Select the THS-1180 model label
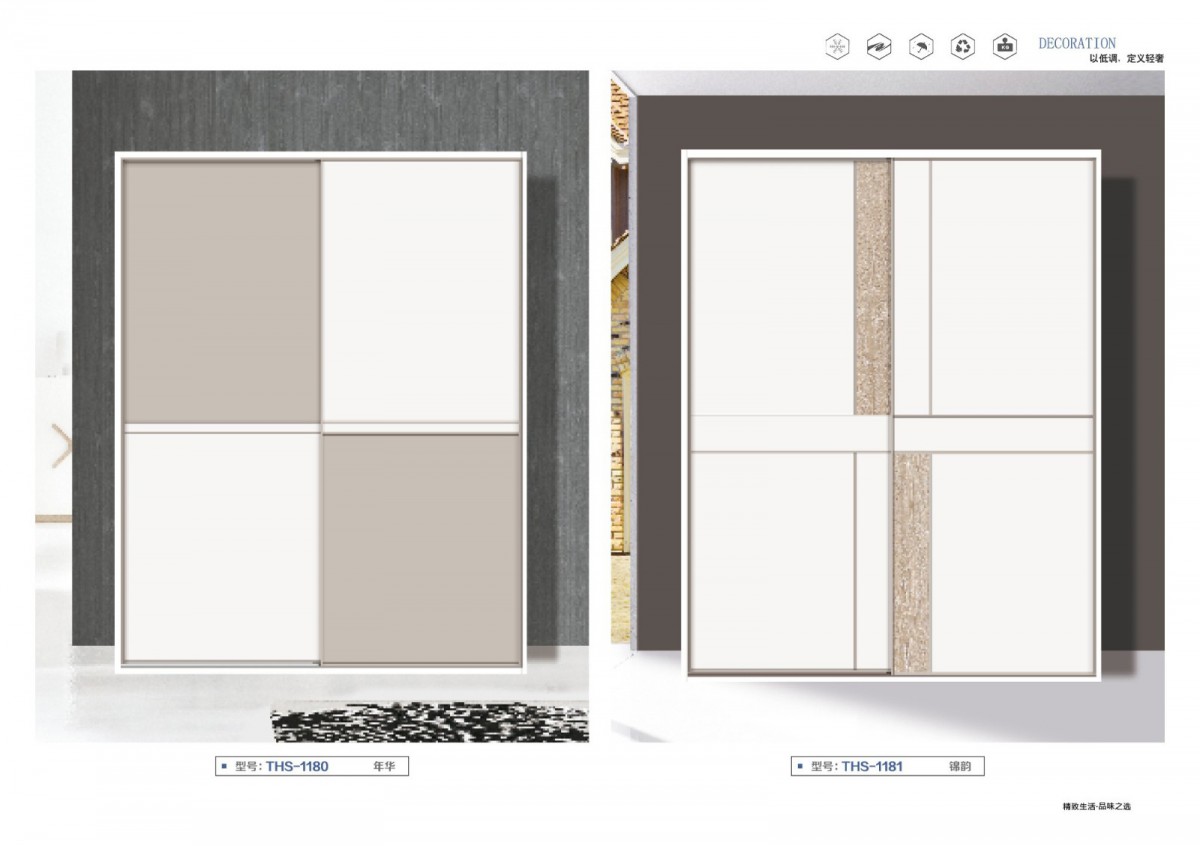This screenshot has height=846, width=1200. (297, 767)
